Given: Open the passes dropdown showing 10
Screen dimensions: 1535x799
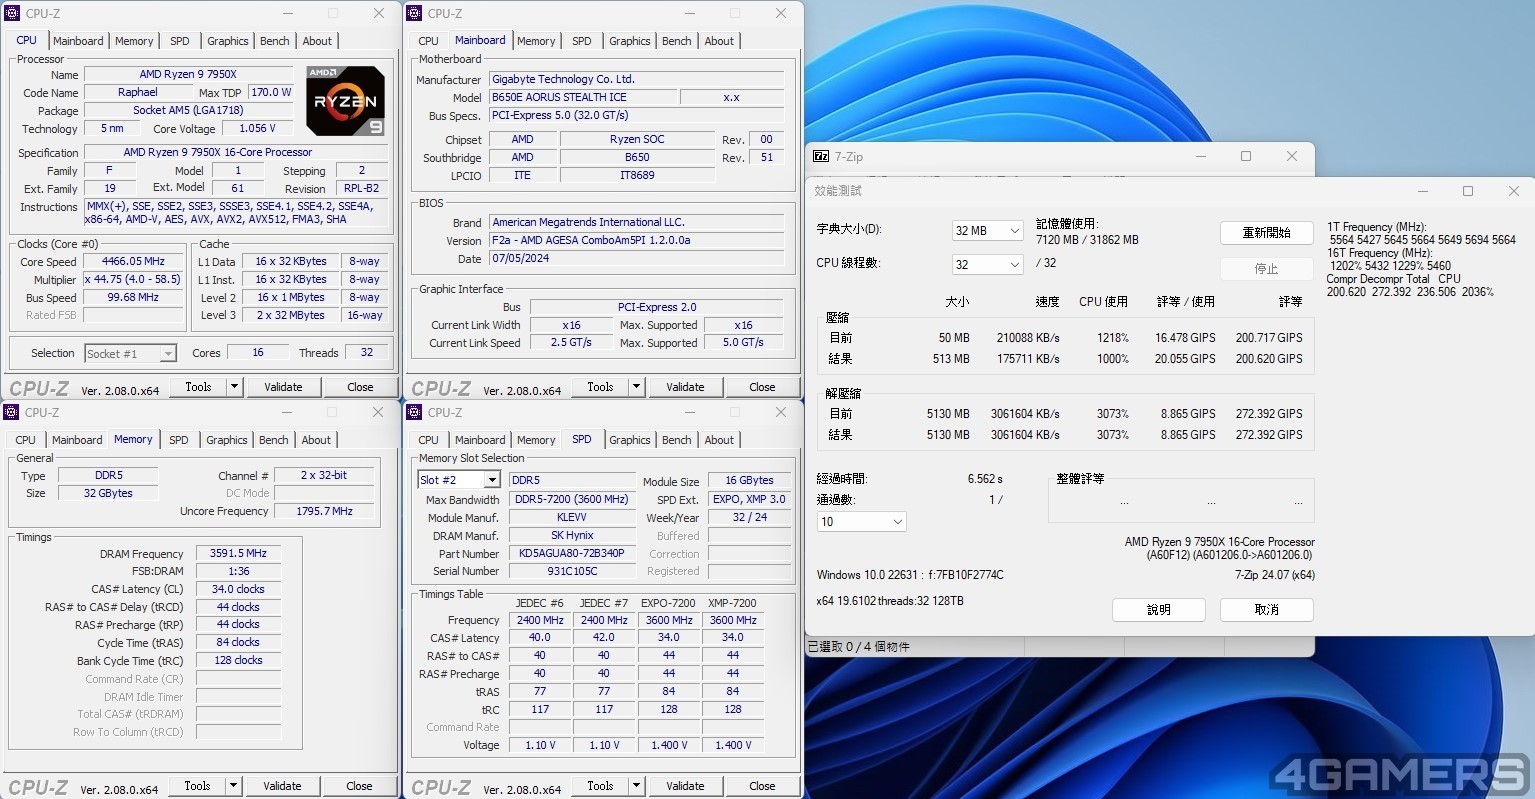Looking at the screenshot, I should (862, 522).
